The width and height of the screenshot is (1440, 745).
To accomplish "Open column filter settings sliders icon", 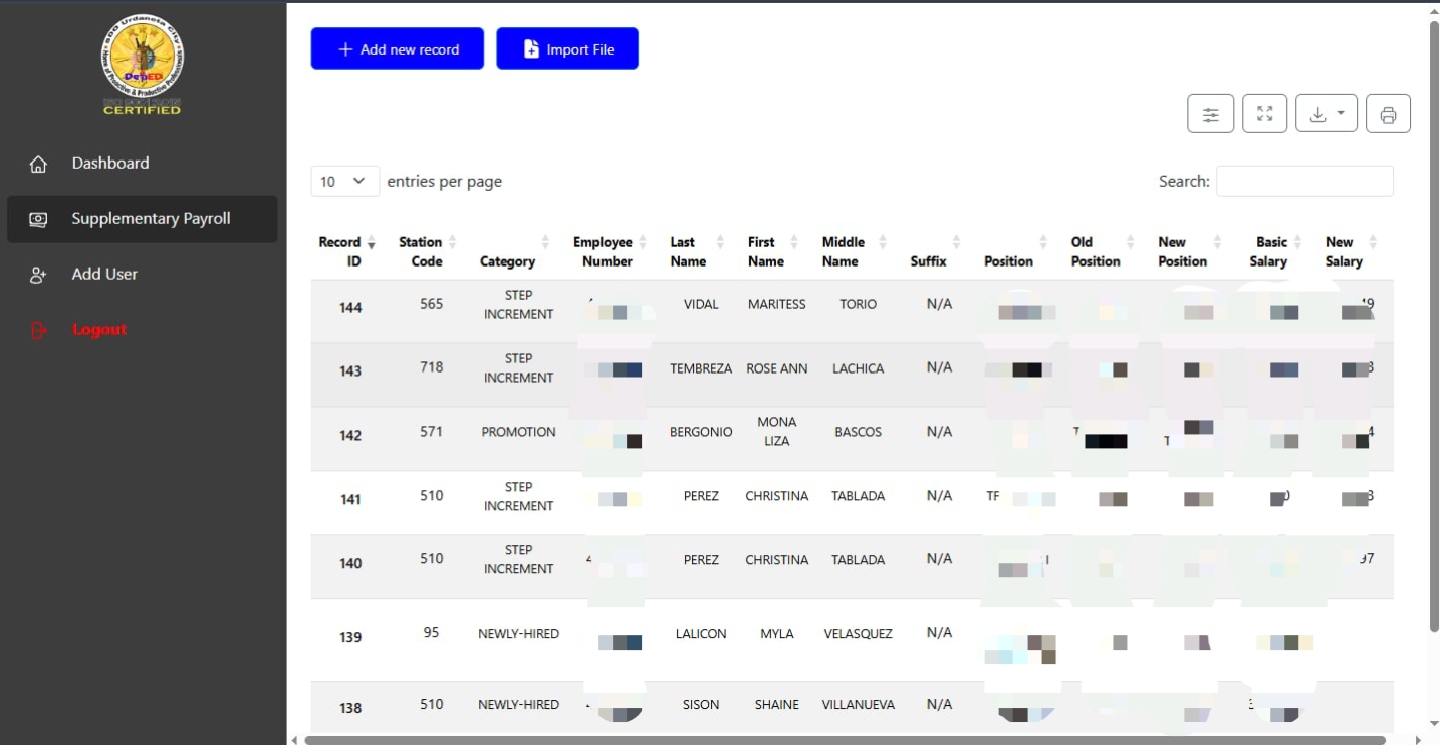I will (x=1210, y=114).
